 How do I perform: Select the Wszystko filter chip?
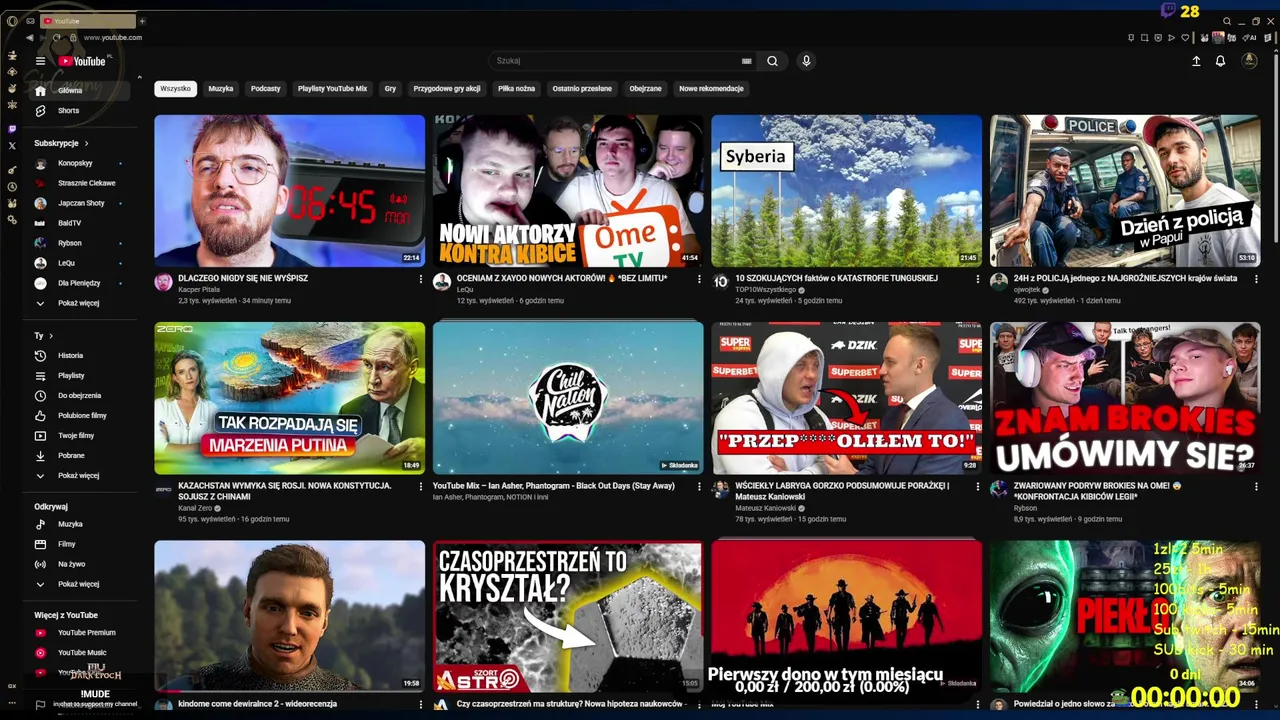pyautogui.click(x=175, y=89)
